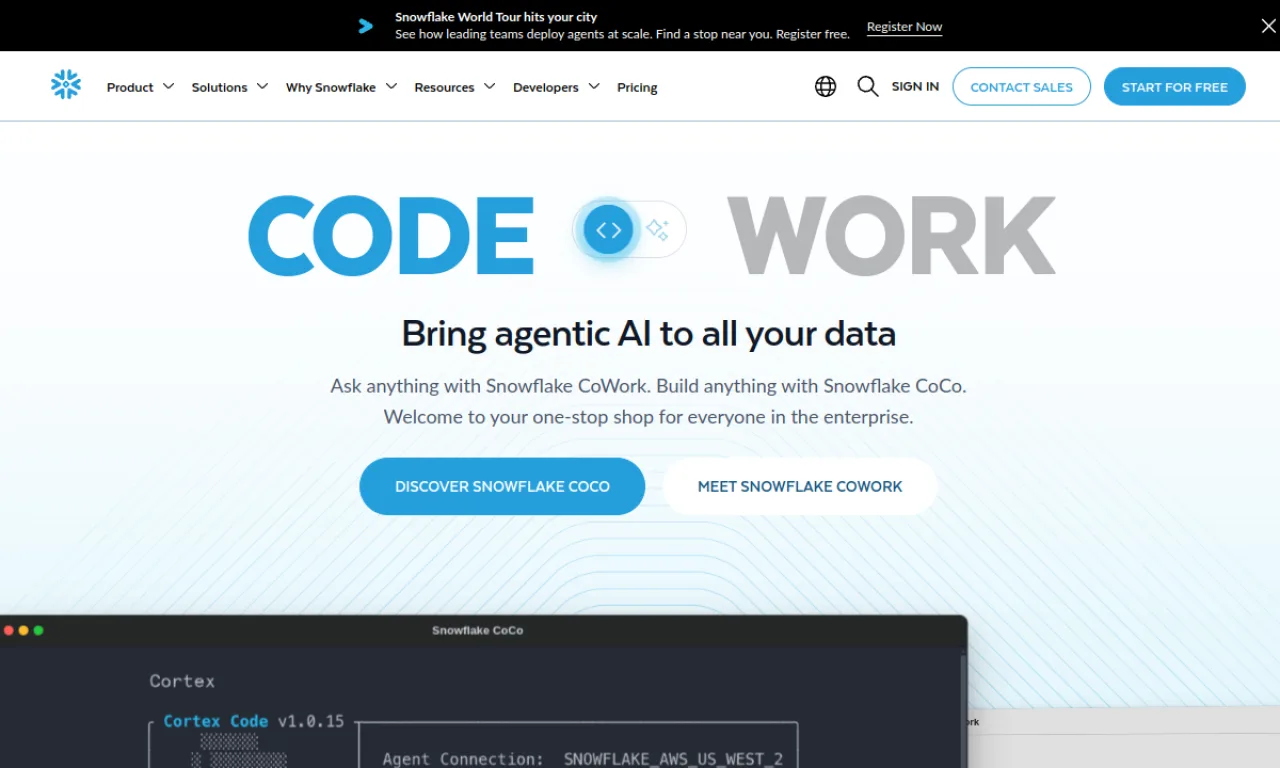Go to the Pricing page
The height and width of the screenshot is (768, 1280).
point(637,88)
